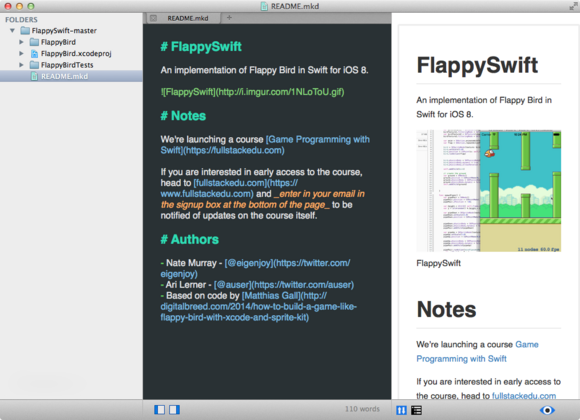This screenshot has height=420, width=580.
Task: Expand the FlappyBird.xcodeproj disclosure triangle
Action: [21, 53]
